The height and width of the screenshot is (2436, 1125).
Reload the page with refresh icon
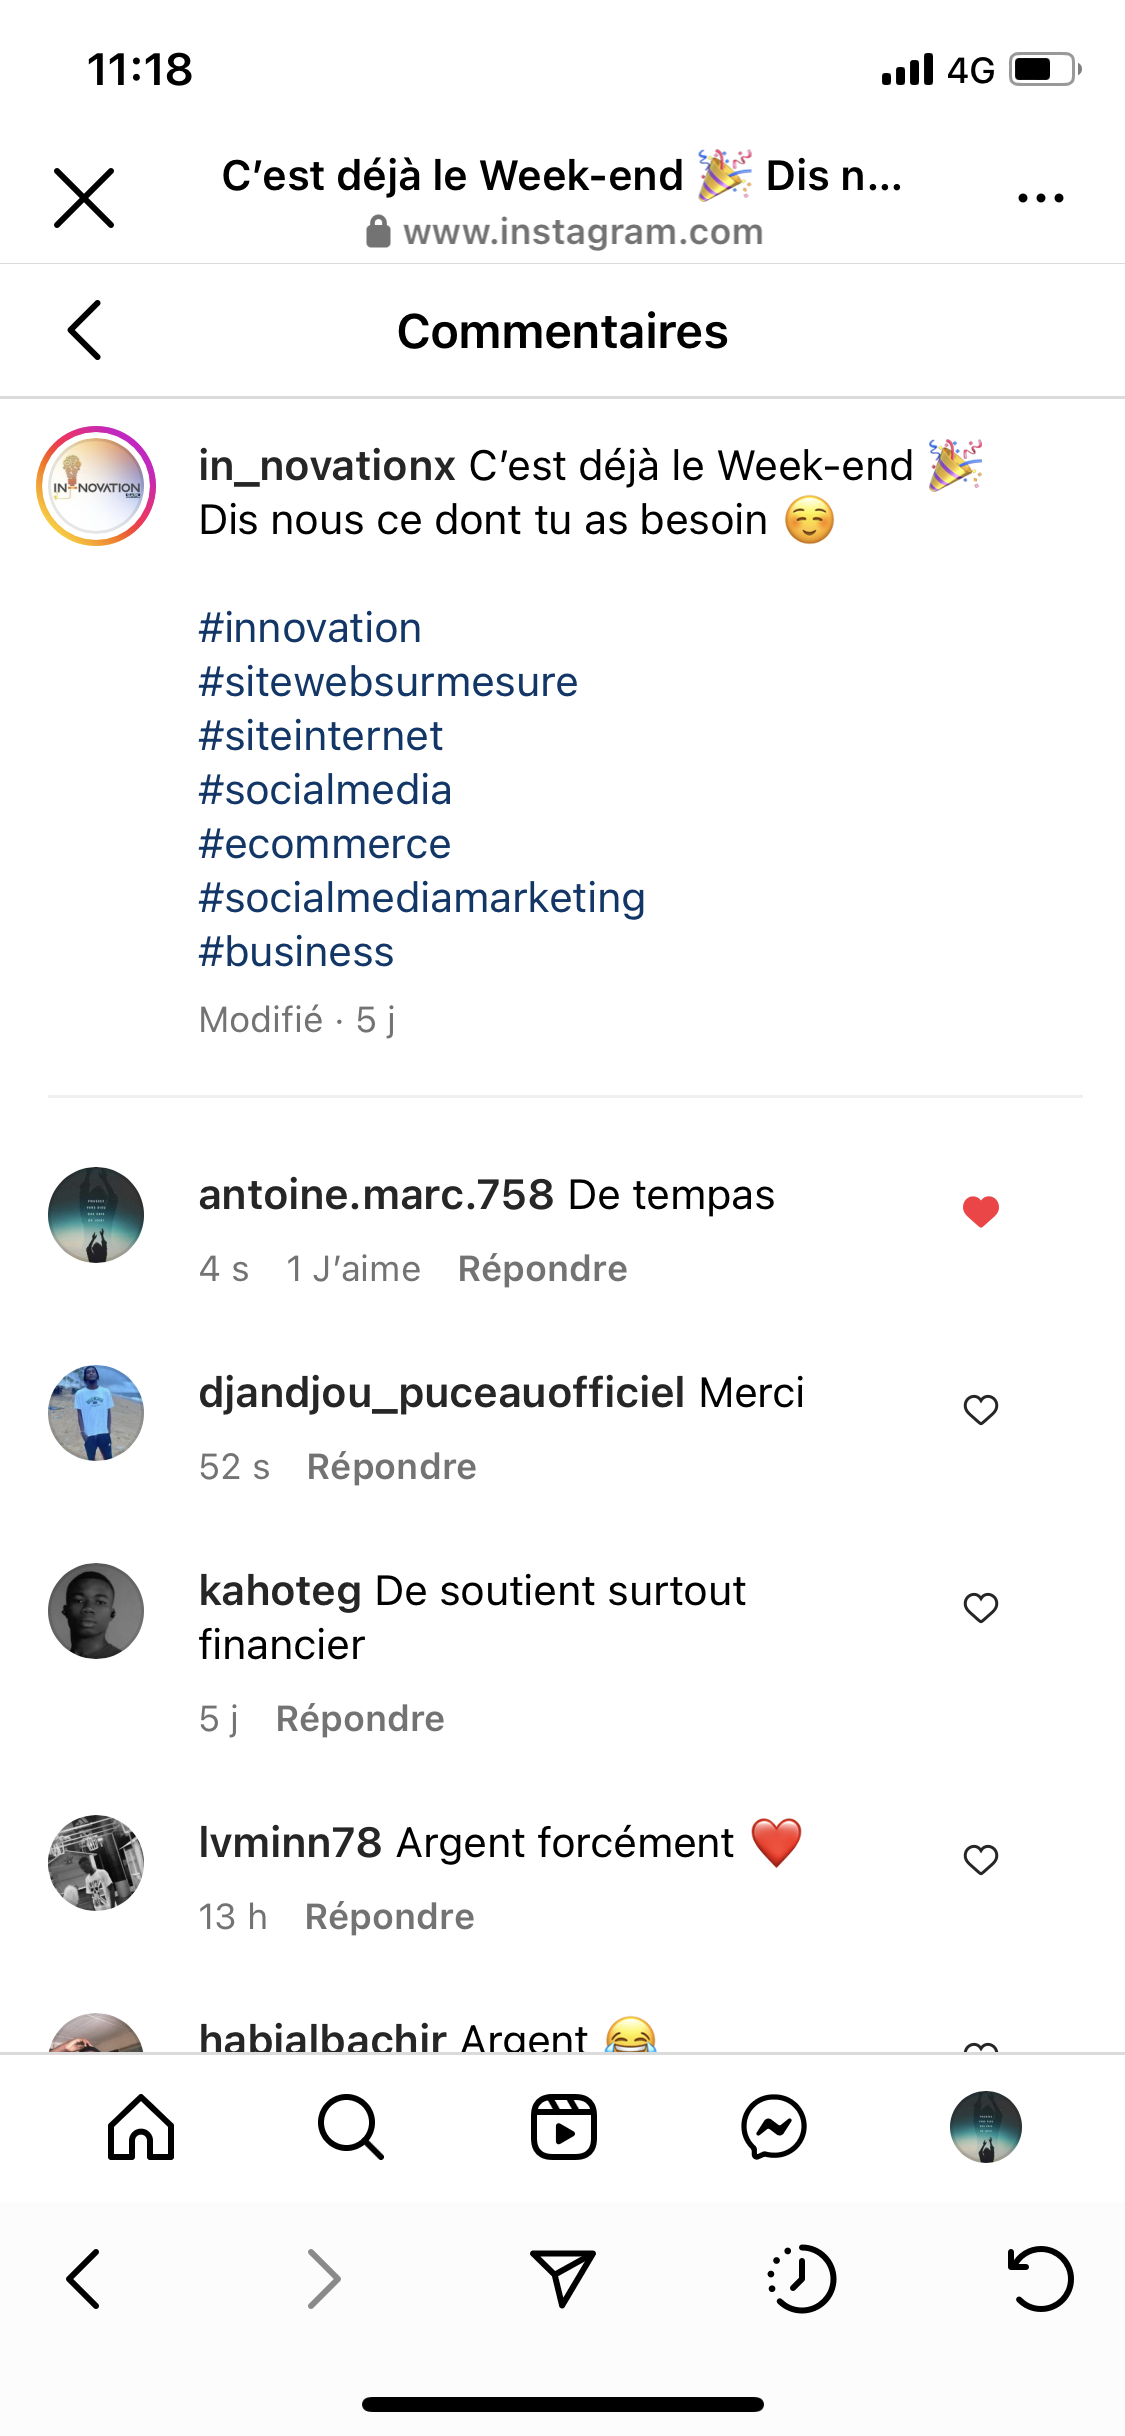click(x=1040, y=2278)
